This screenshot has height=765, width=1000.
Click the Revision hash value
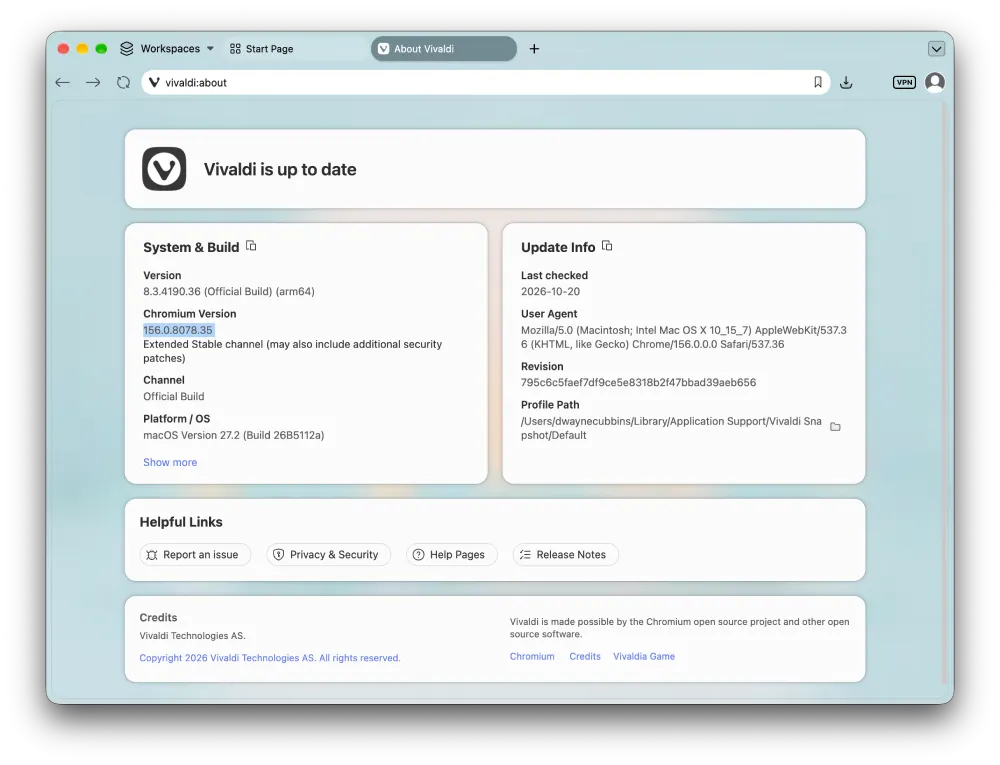coord(638,382)
